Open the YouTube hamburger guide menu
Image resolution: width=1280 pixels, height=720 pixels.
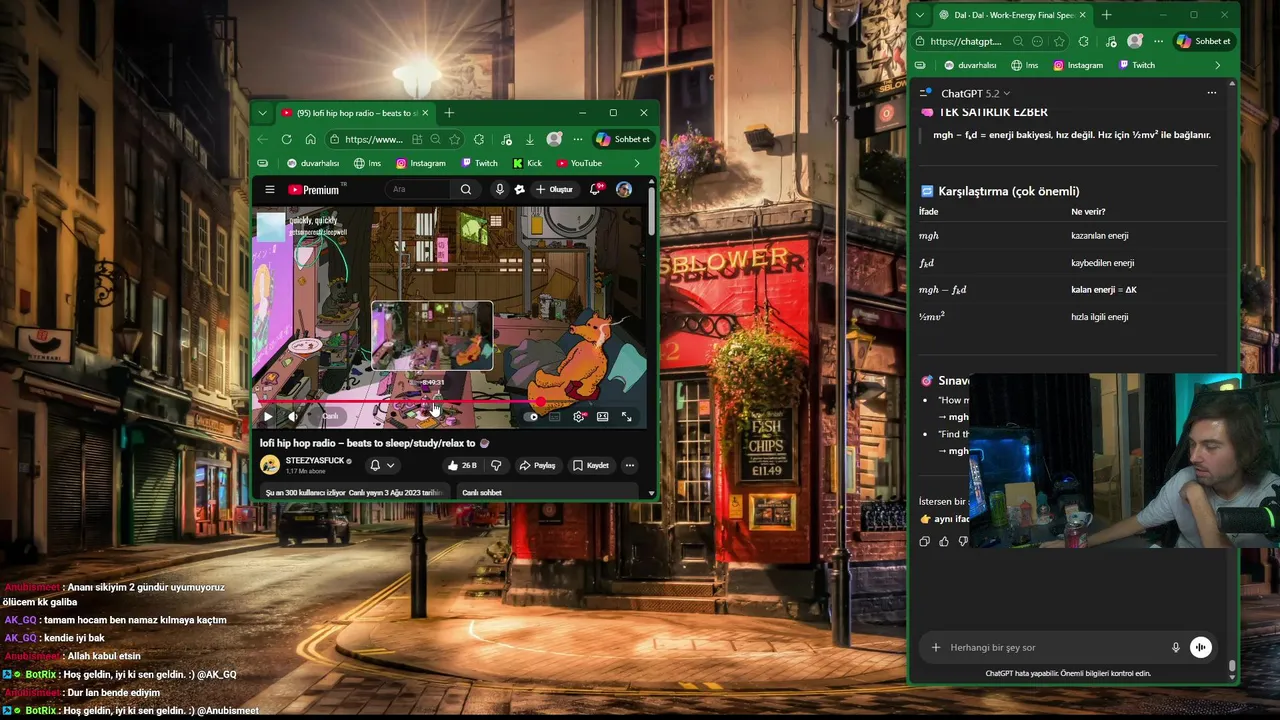[269, 189]
